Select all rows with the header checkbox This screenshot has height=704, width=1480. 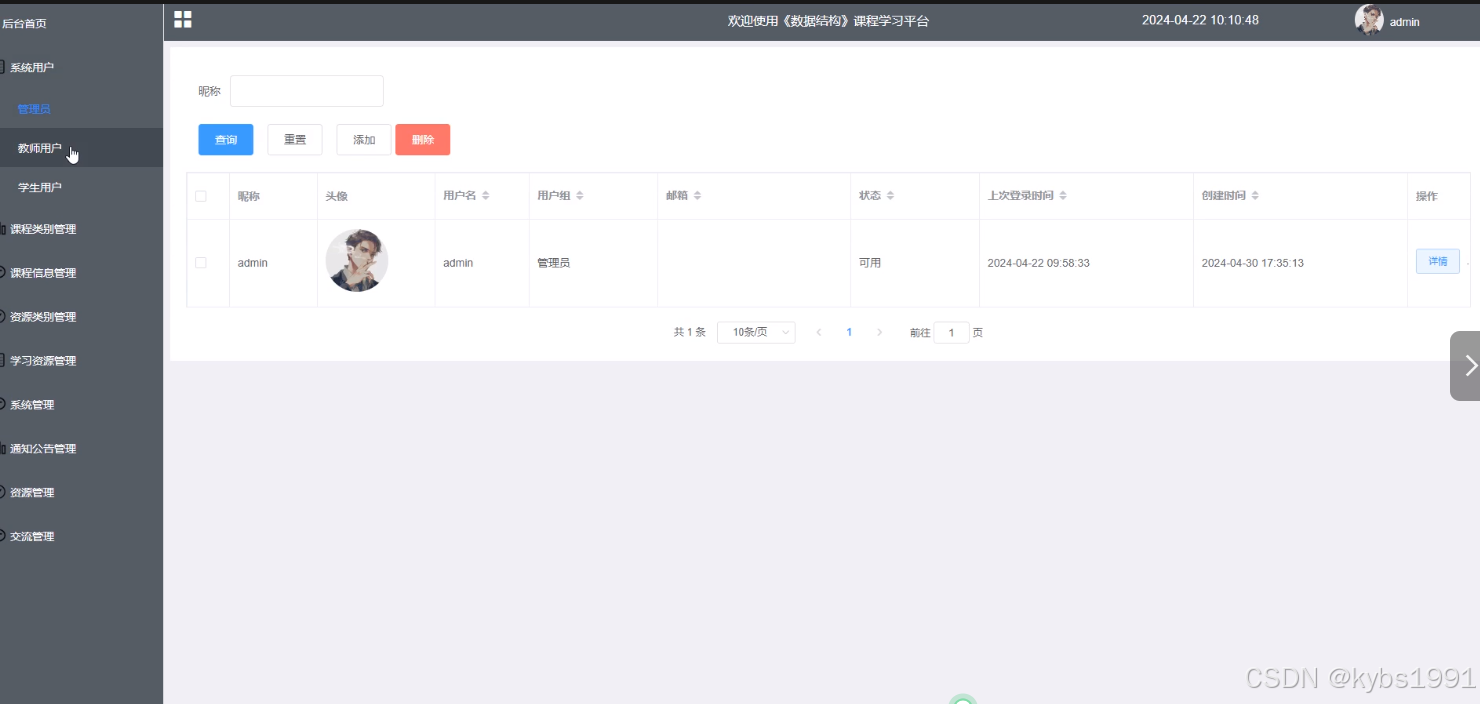(201, 196)
